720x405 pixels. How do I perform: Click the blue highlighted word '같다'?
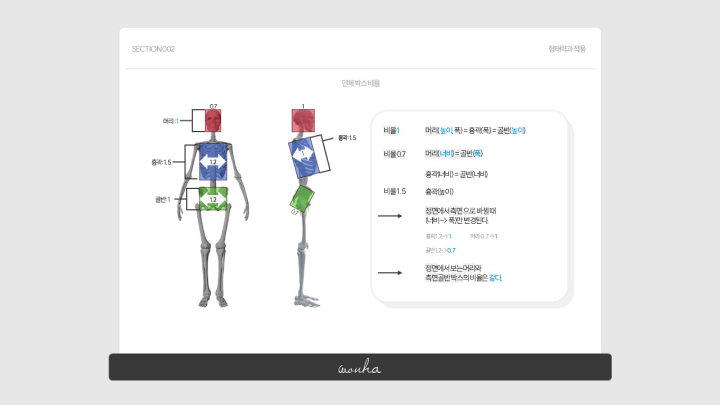(x=495, y=278)
